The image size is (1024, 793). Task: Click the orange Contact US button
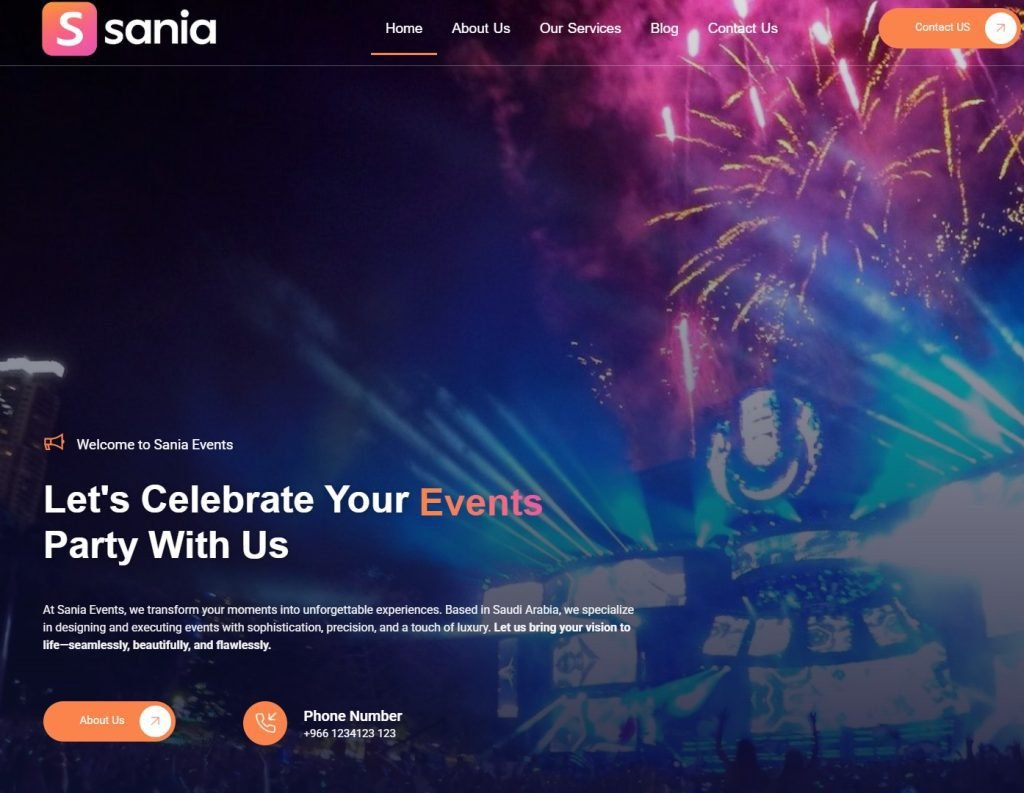[950, 28]
